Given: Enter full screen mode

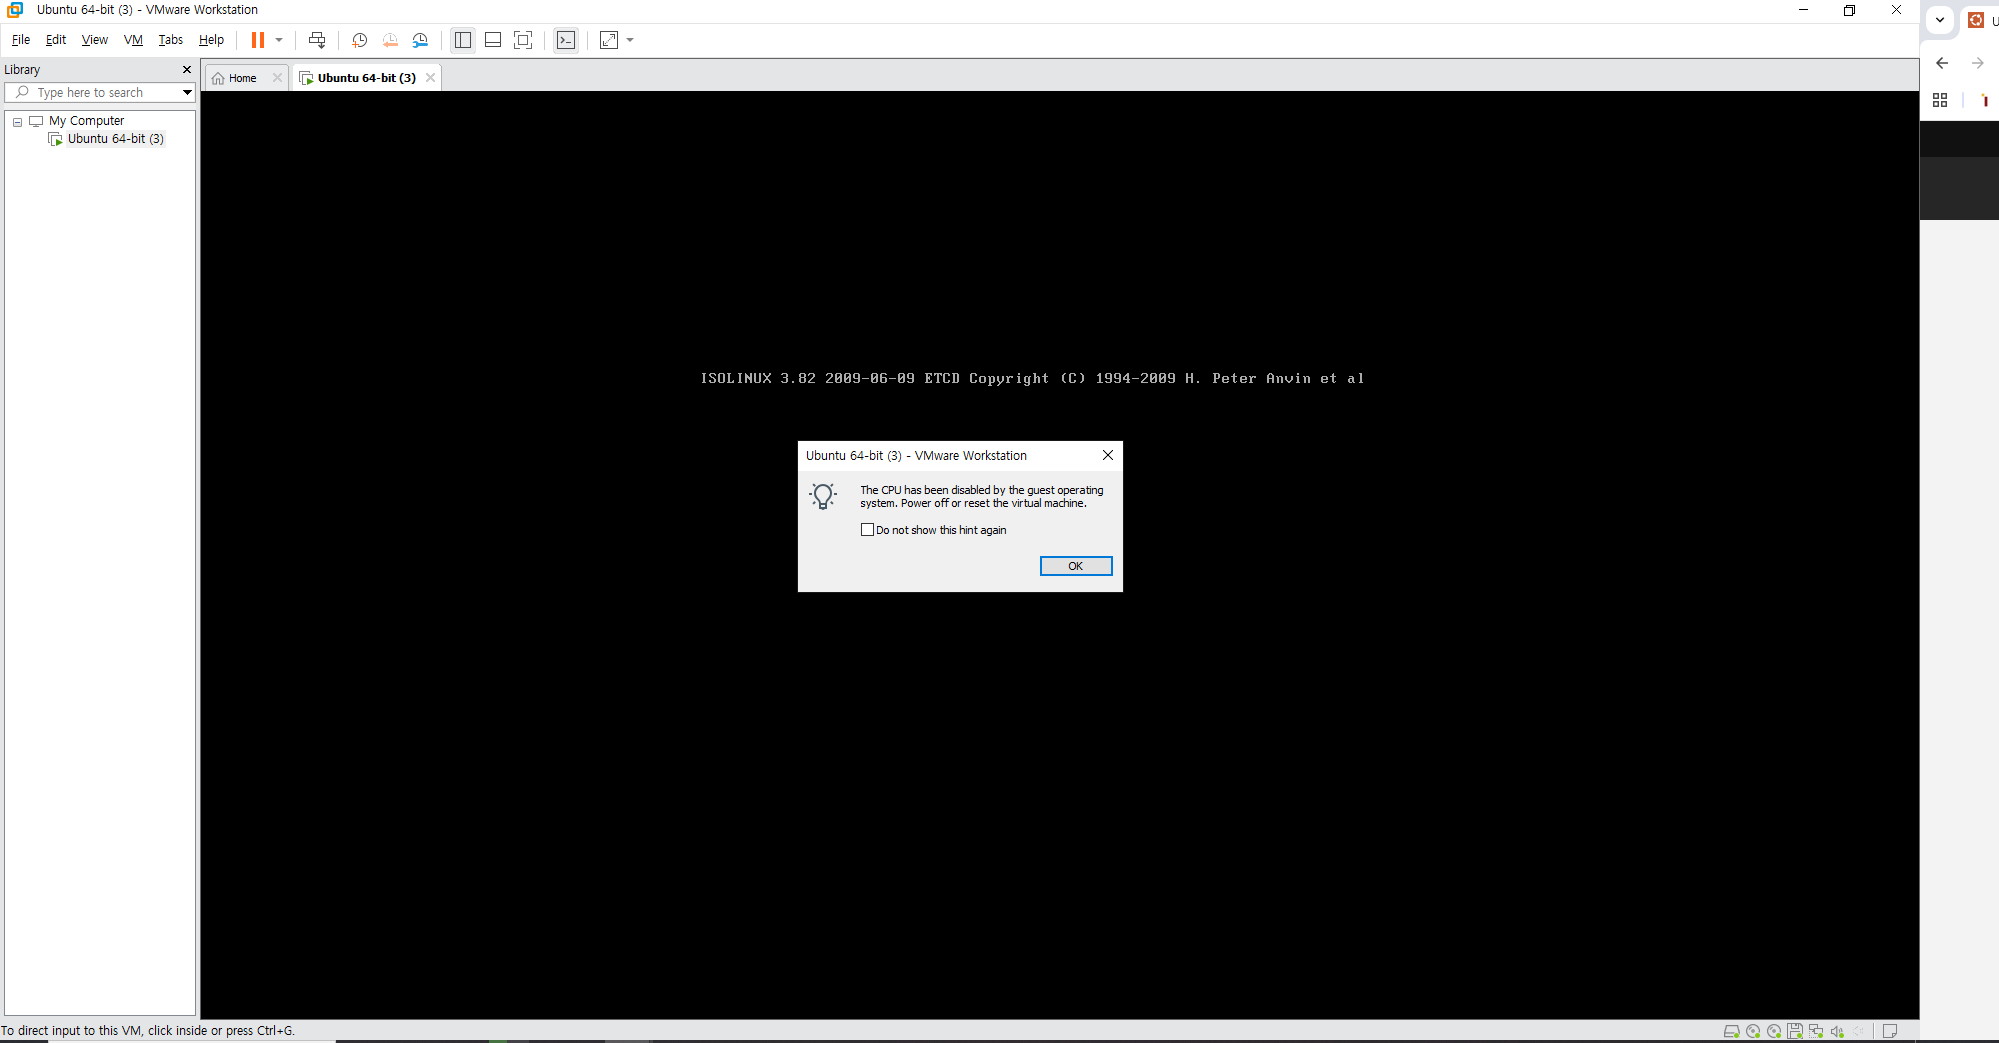Looking at the screenshot, I should coord(523,40).
